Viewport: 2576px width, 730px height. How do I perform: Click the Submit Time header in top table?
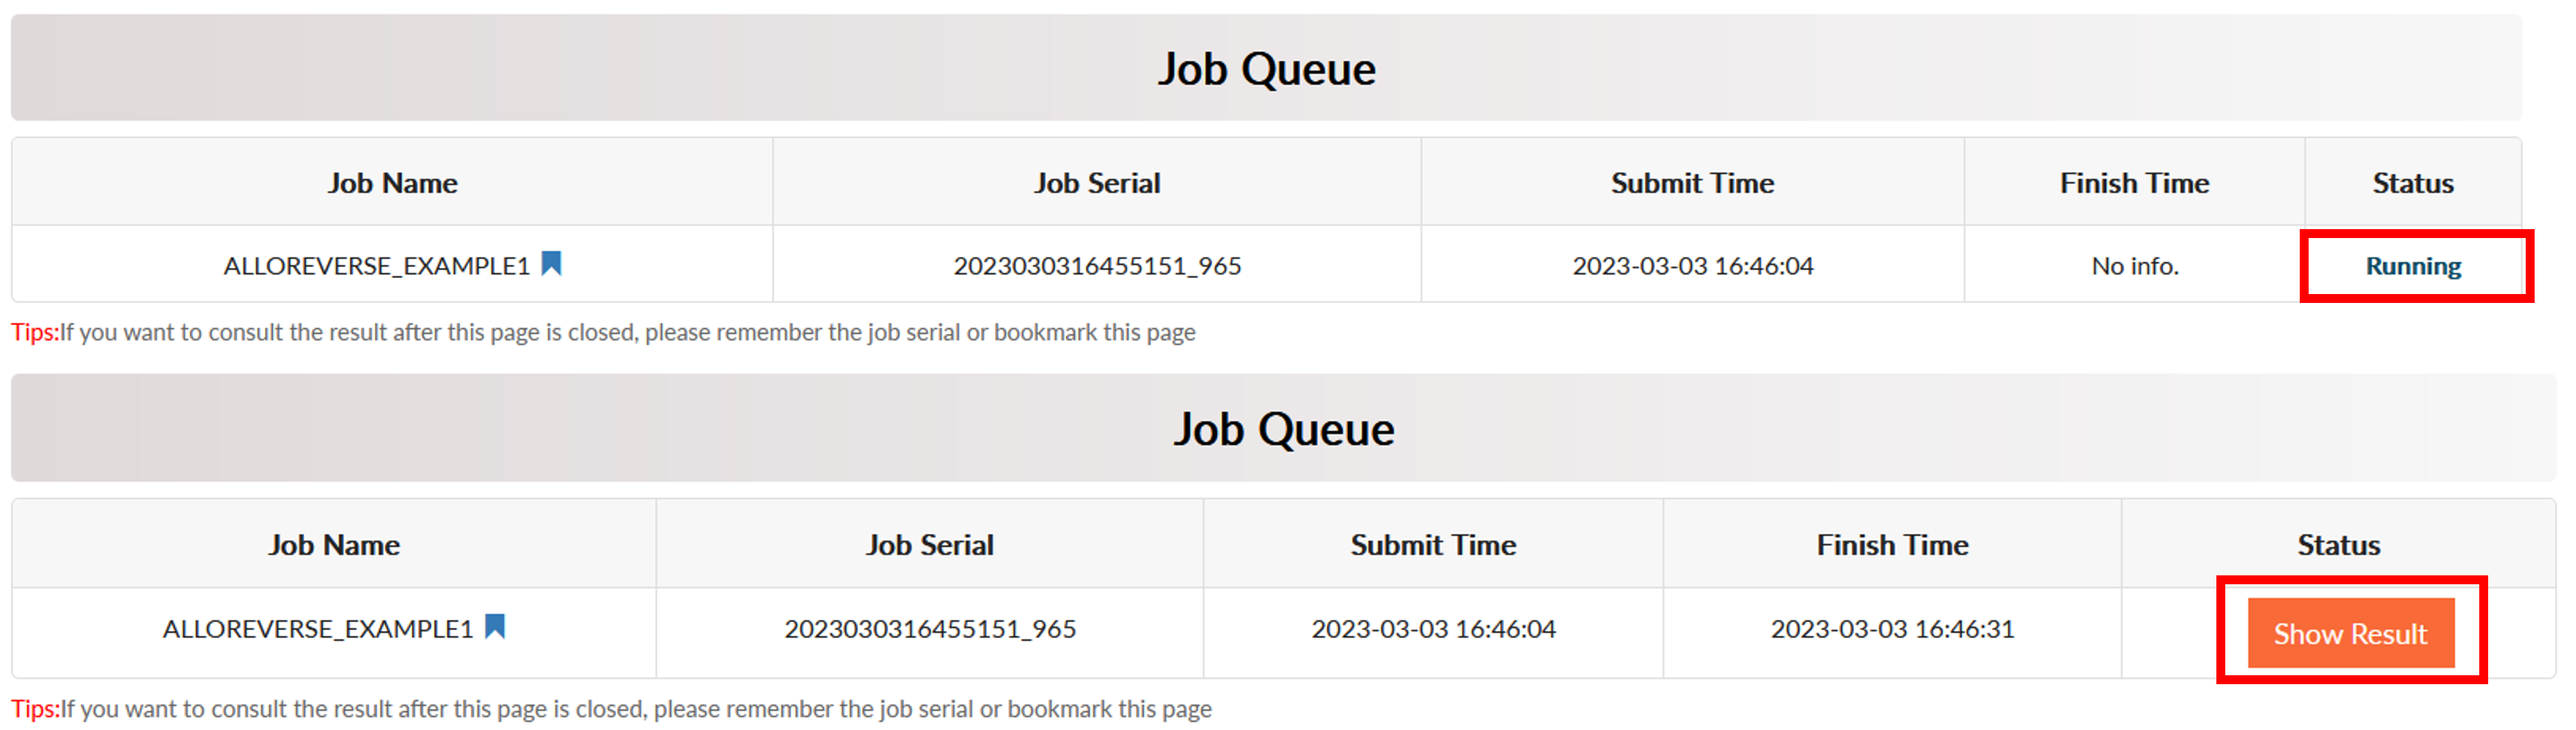[x=1692, y=183]
